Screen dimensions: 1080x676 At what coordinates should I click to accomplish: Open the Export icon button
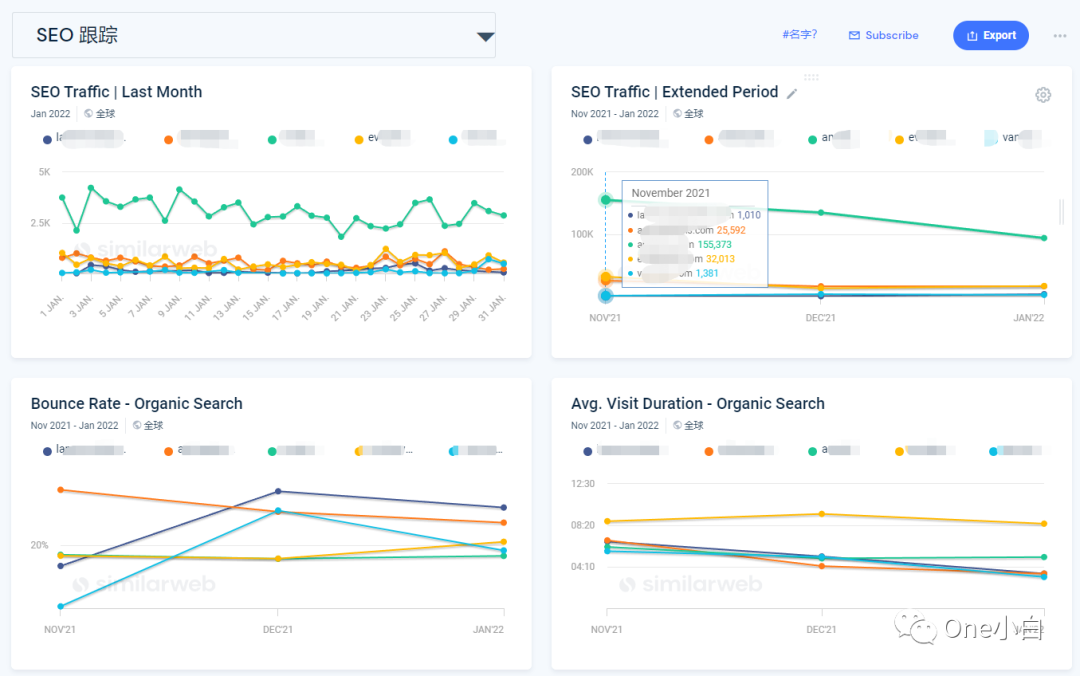(973, 35)
